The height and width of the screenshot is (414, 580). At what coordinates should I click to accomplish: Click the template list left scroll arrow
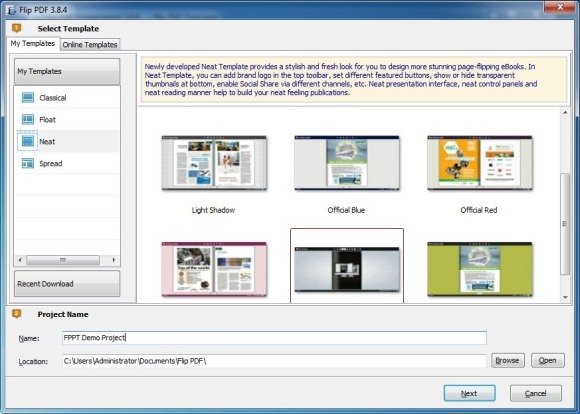click(x=20, y=260)
